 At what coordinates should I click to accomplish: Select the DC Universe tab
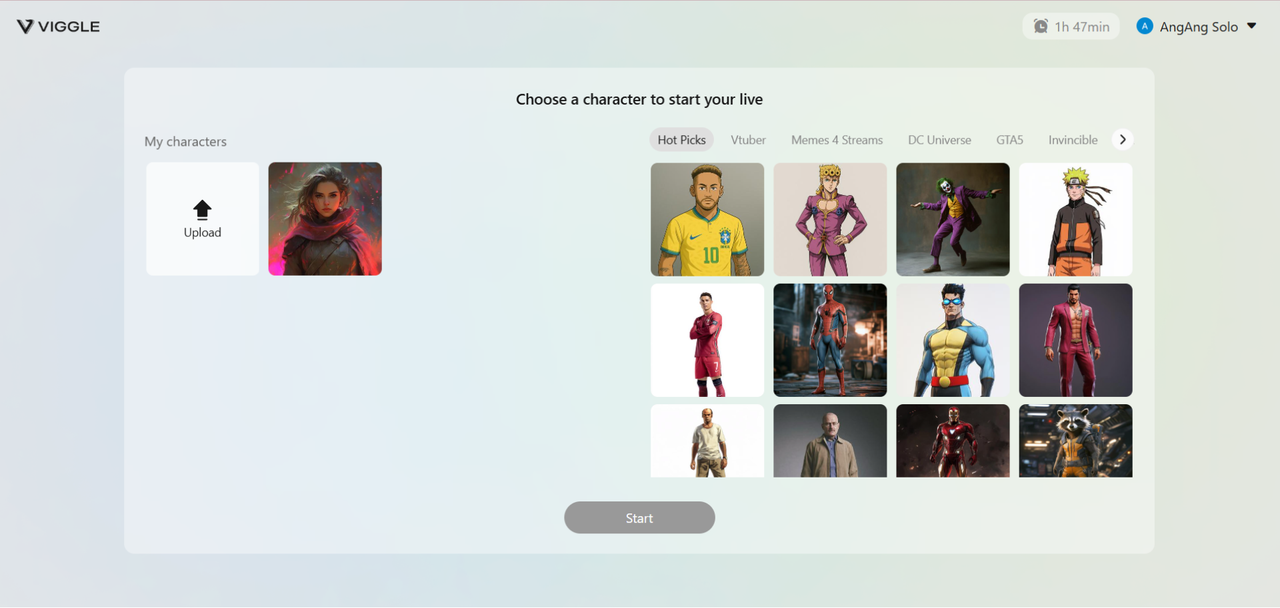pyautogui.click(x=939, y=140)
